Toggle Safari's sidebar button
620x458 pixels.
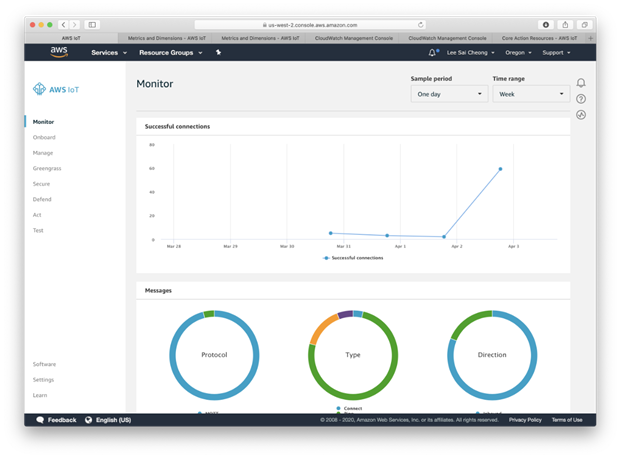pyautogui.click(x=92, y=25)
